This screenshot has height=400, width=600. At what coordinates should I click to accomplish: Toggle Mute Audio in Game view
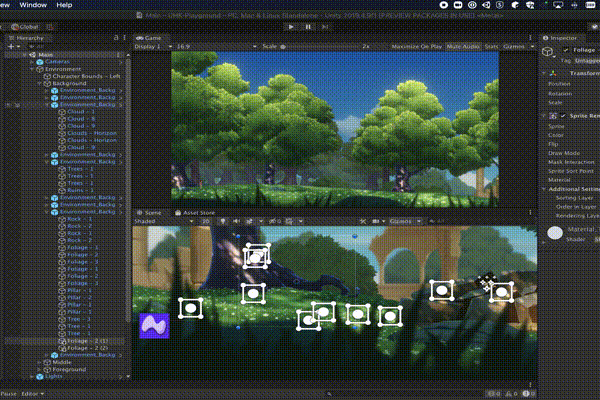click(463, 46)
